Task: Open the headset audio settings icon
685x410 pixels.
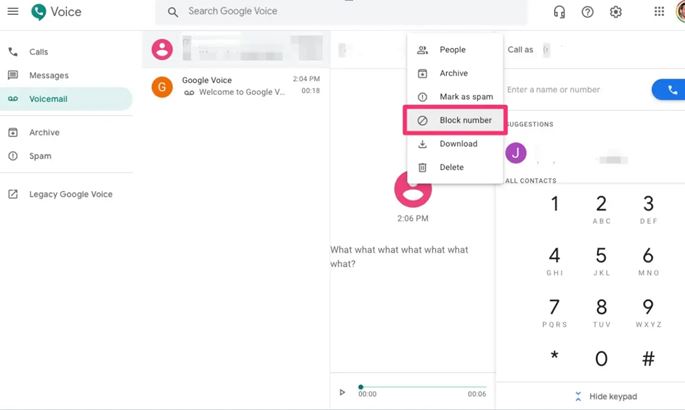Action: [x=559, y=12]
